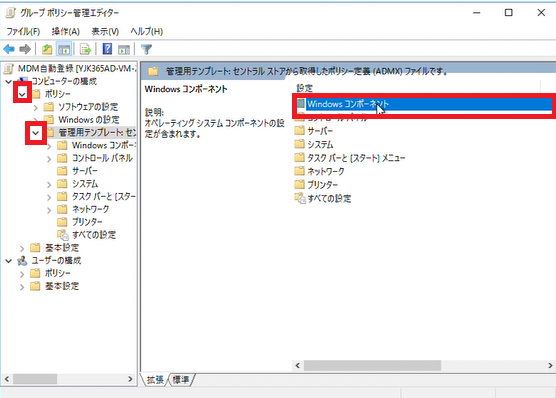Viewport: 556px width, 398px height.
Task: Expand ネットワーク in the tree
Action: pyautogui.click(x=49, y=210)
